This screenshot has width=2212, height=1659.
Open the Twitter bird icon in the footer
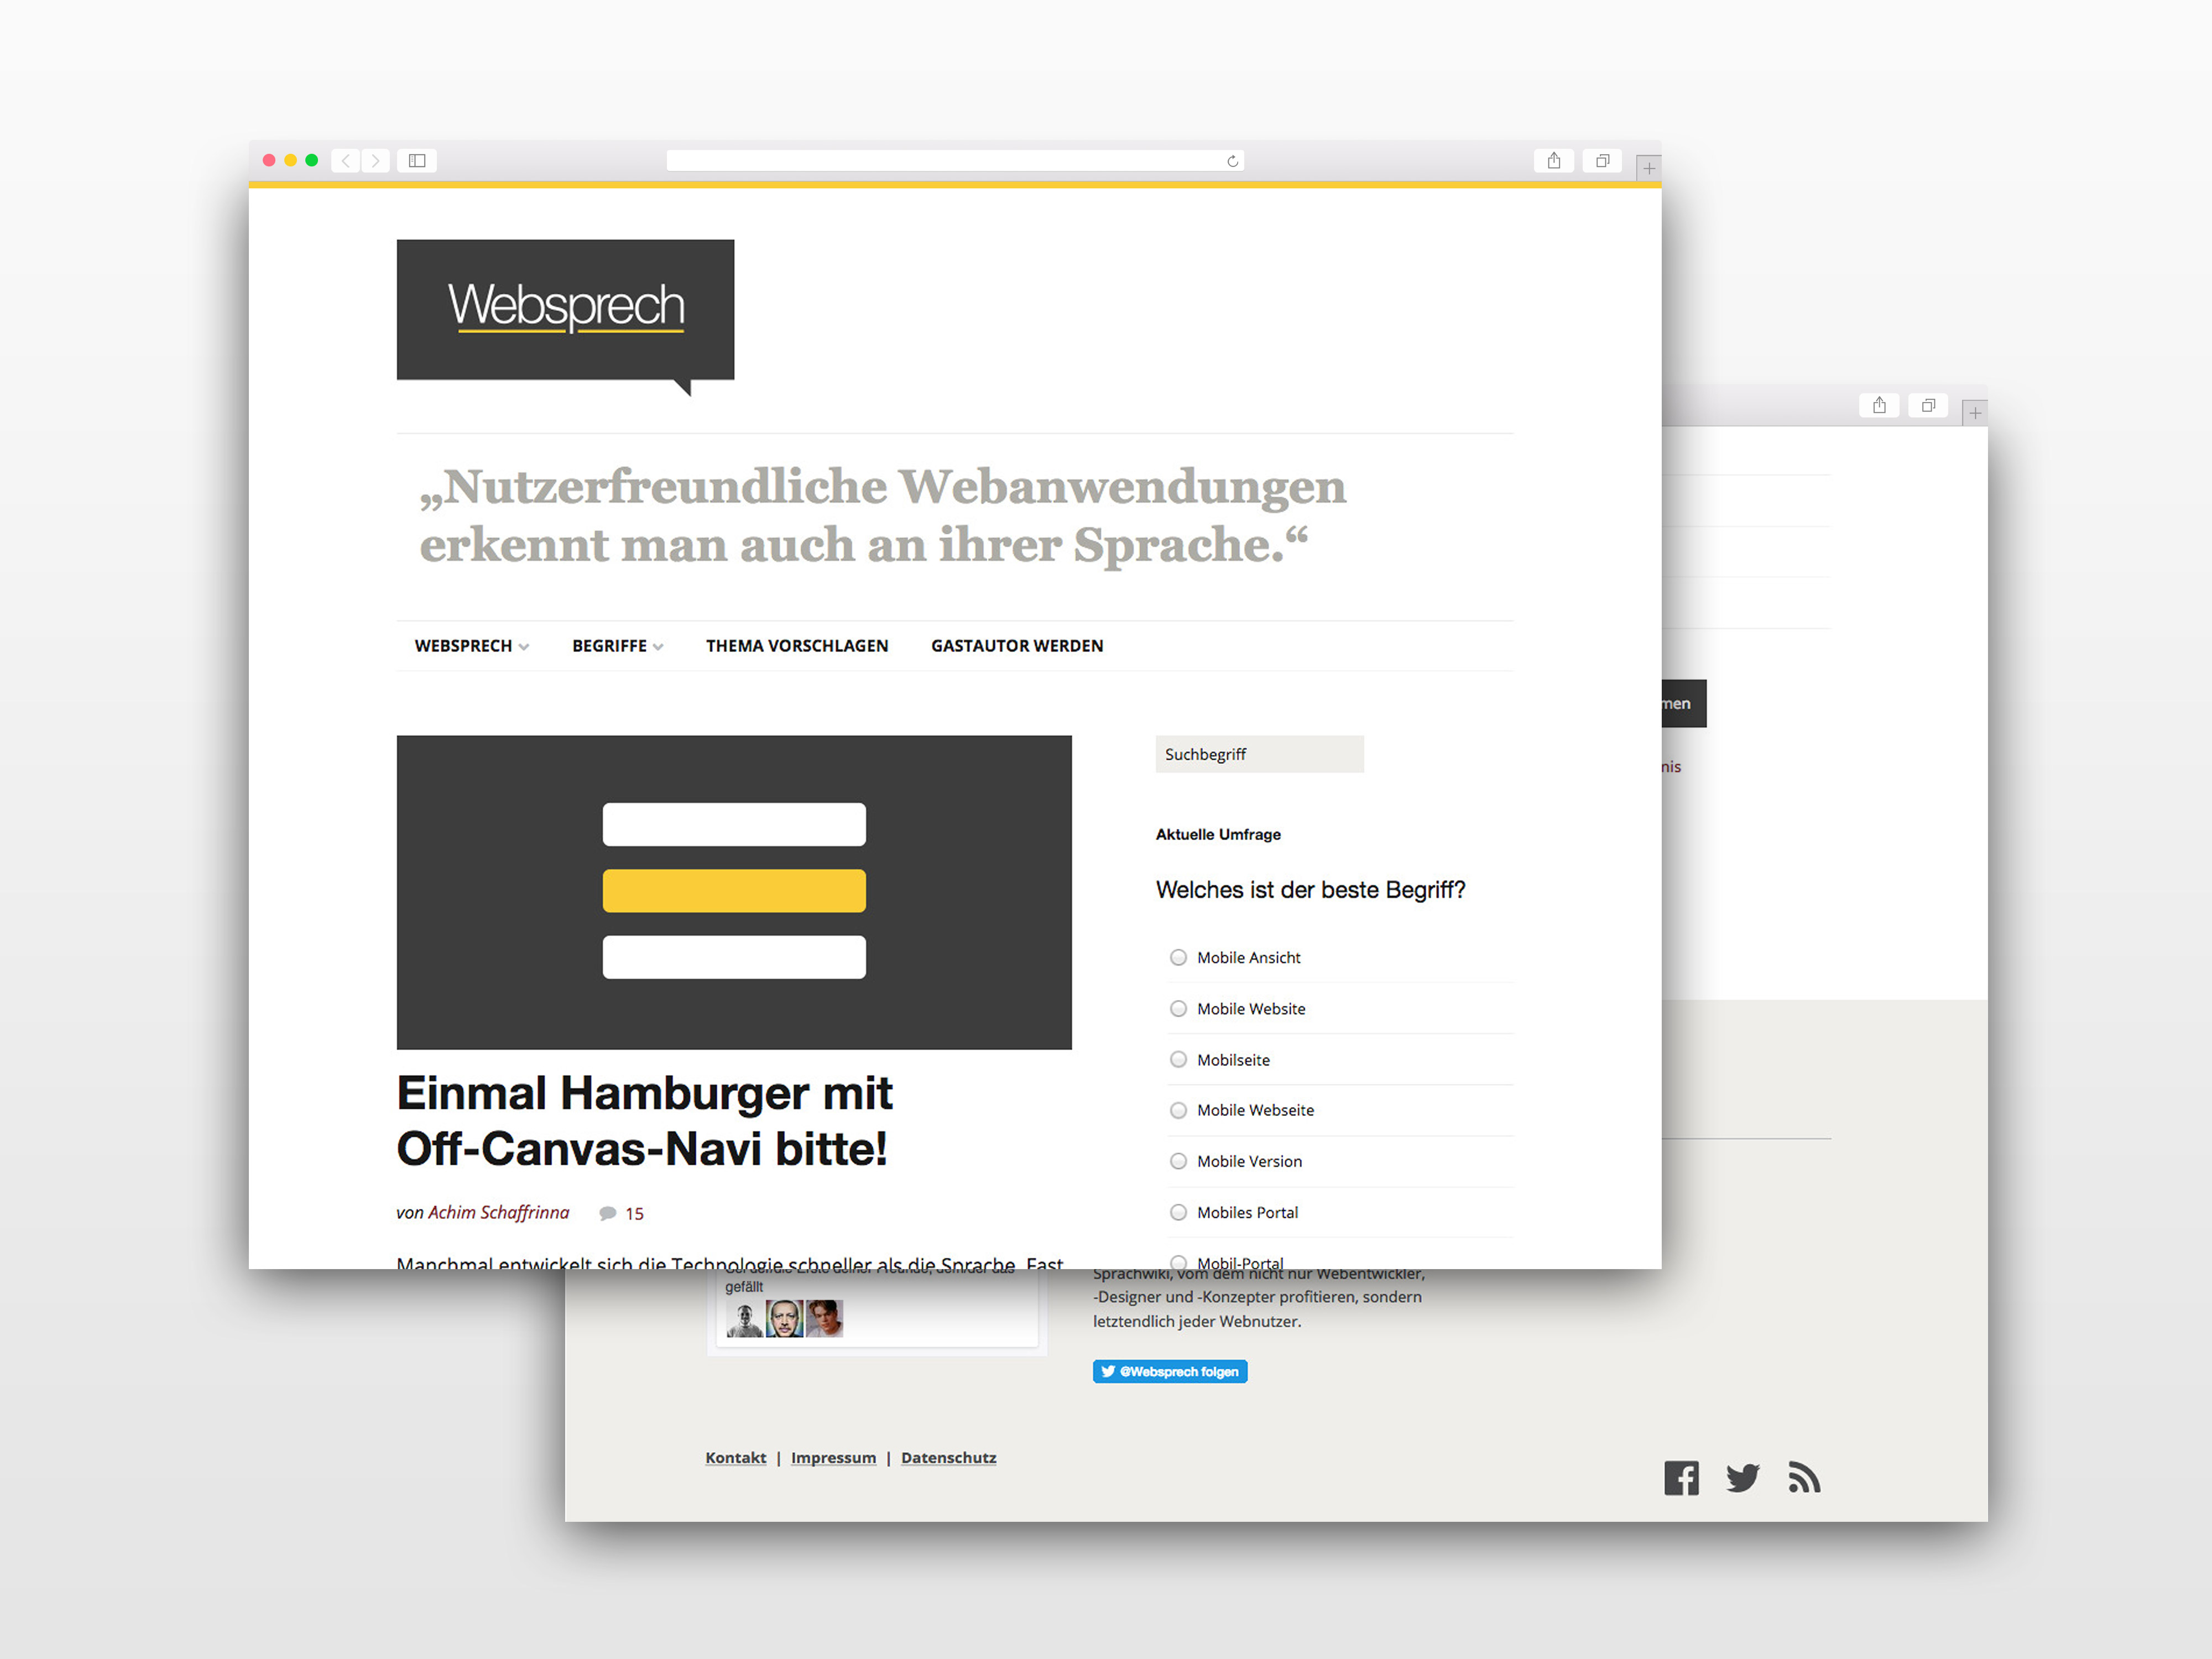point(1742,1477)
